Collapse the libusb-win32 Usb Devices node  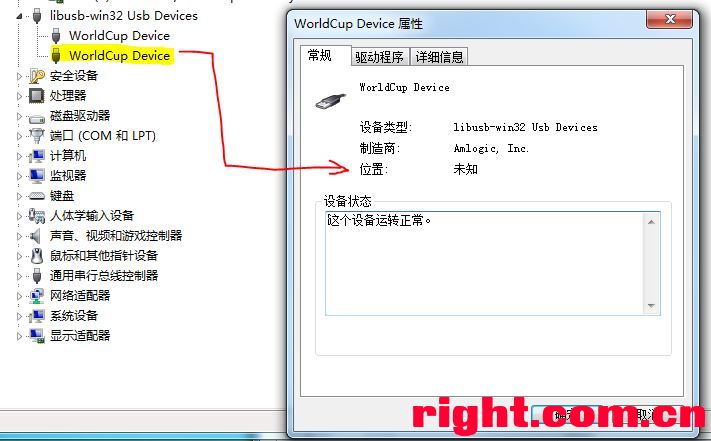[x=19, y=16]
